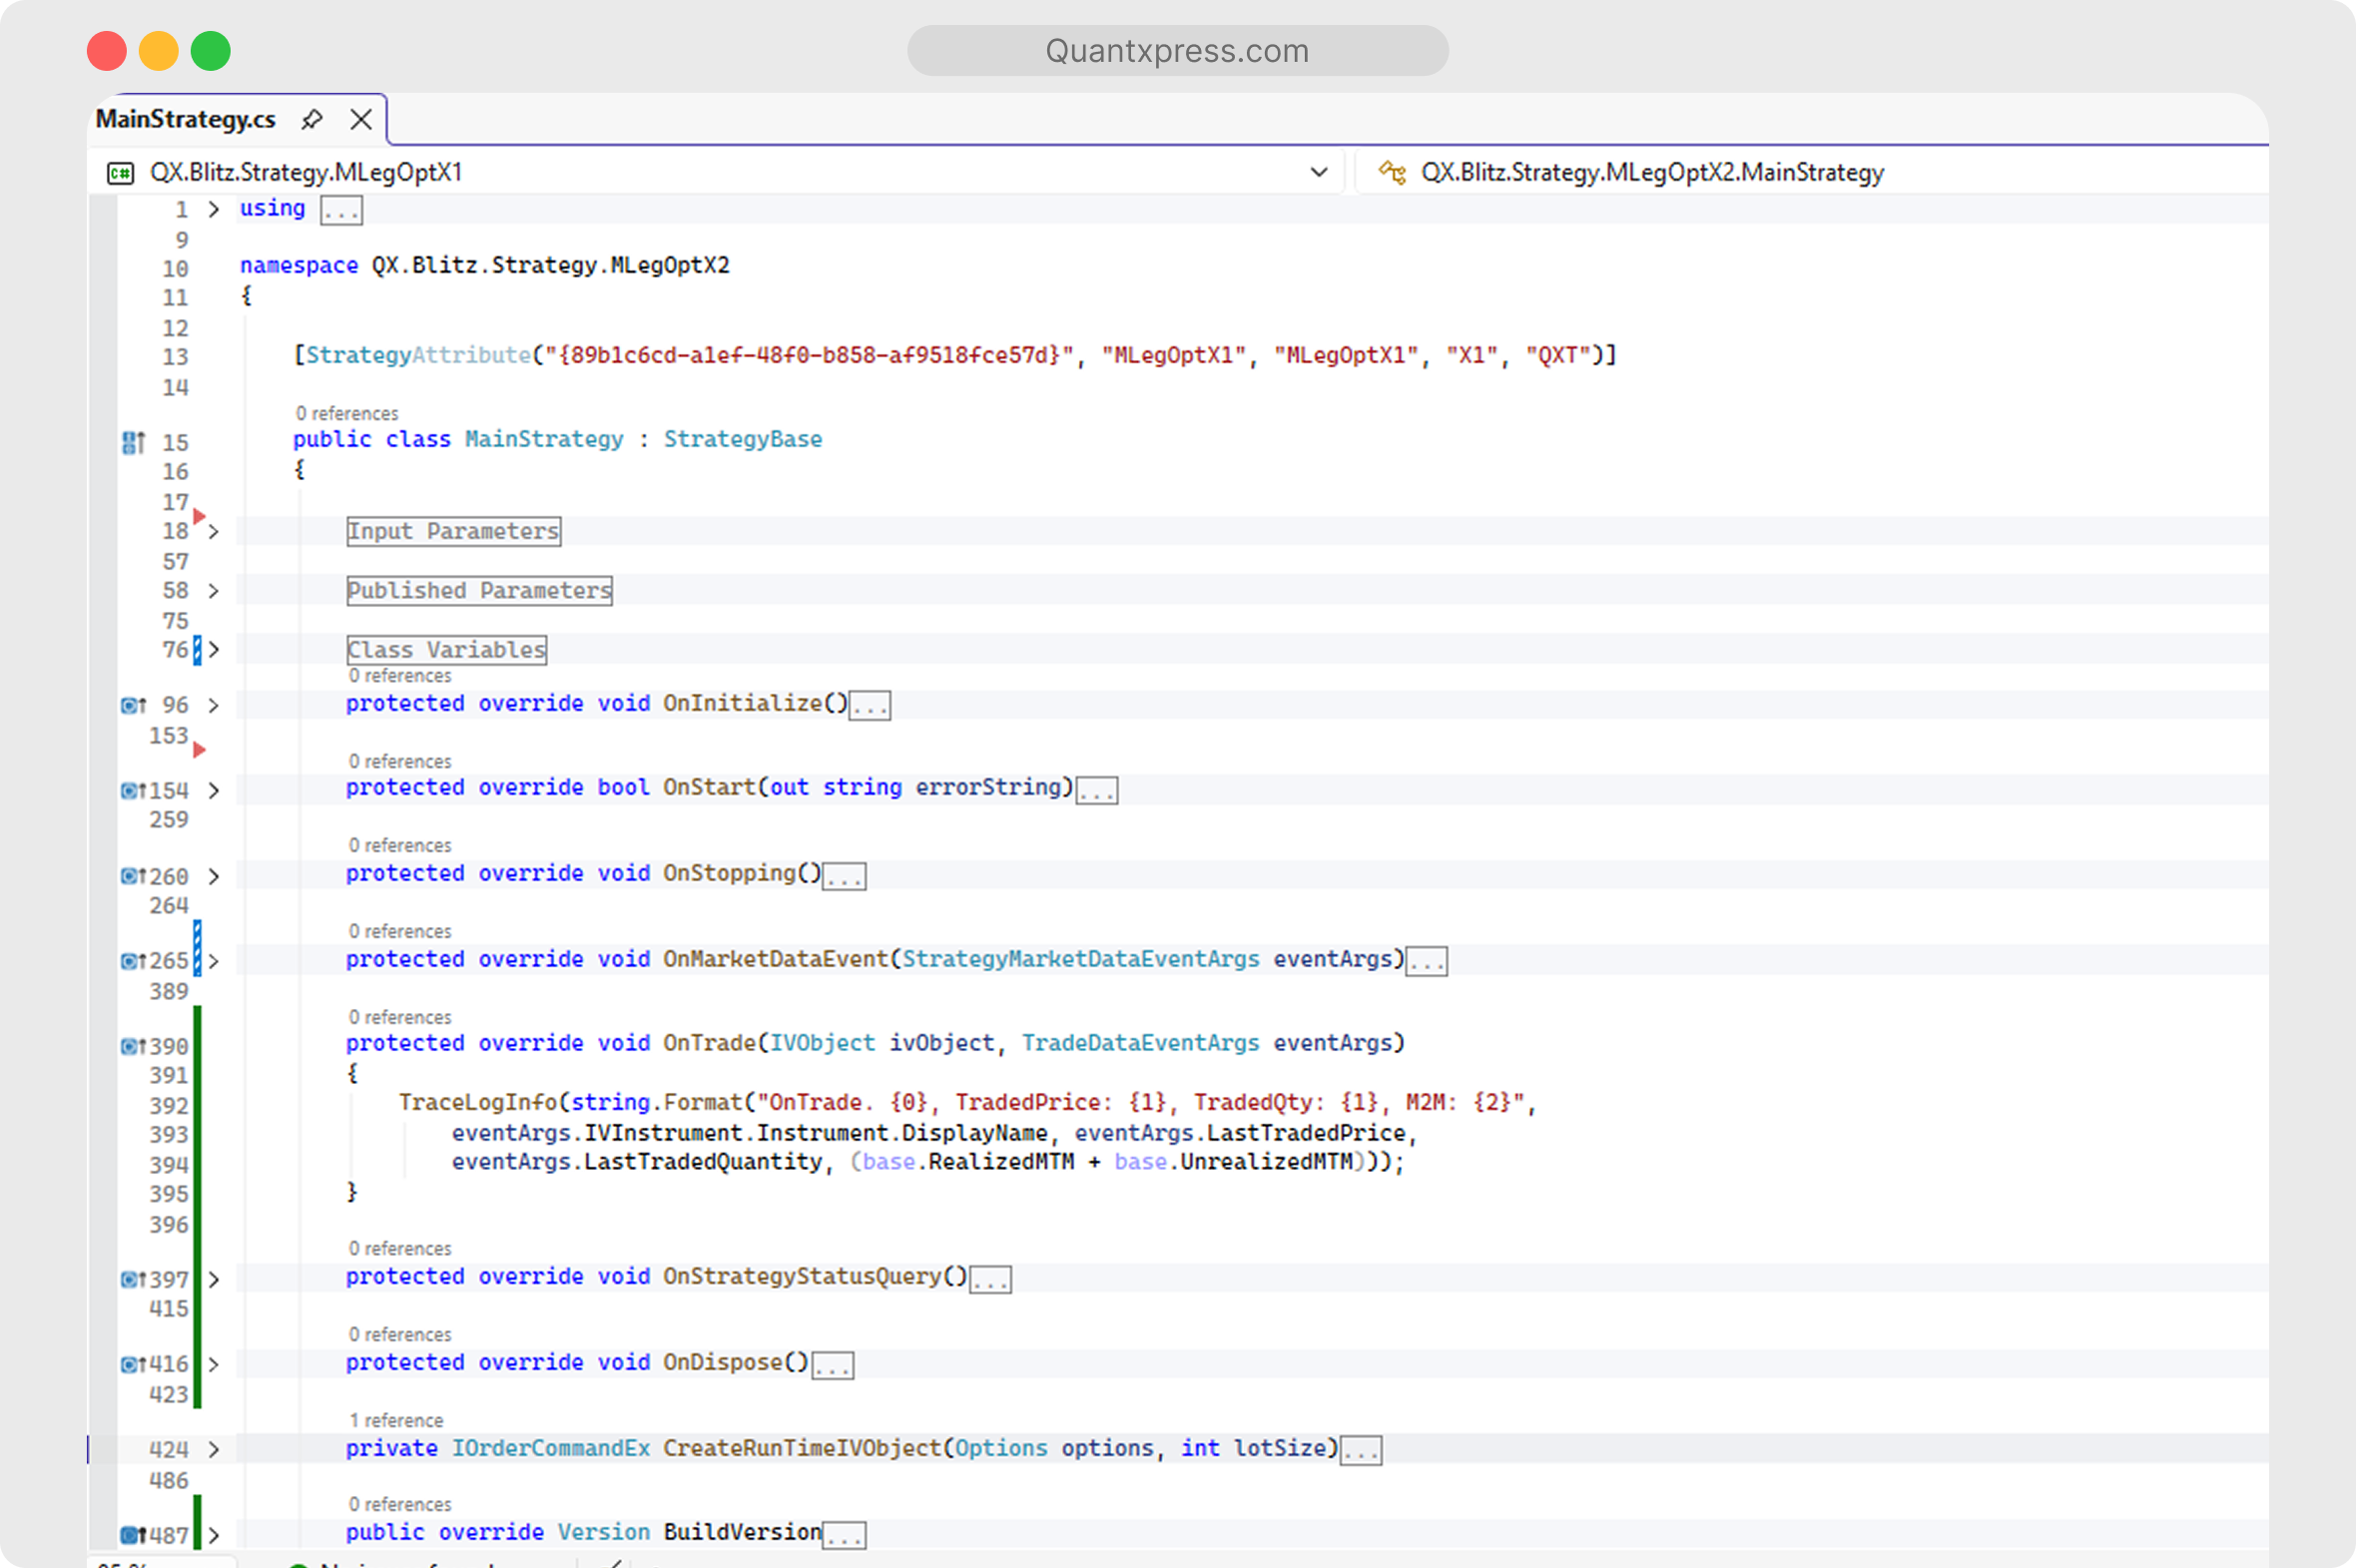Click override indicator icon at line 487
The height and width of the screenshot is (1568, 2356).
[x=133, y=1535]
